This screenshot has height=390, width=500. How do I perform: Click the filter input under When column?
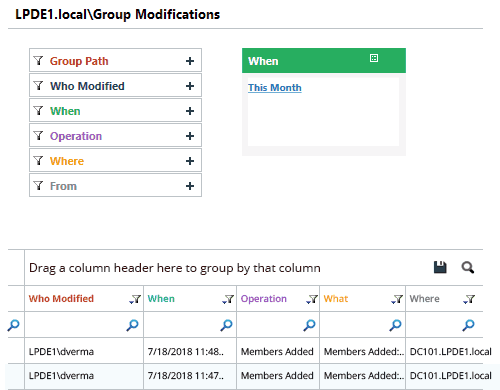(x=183, y=325)
